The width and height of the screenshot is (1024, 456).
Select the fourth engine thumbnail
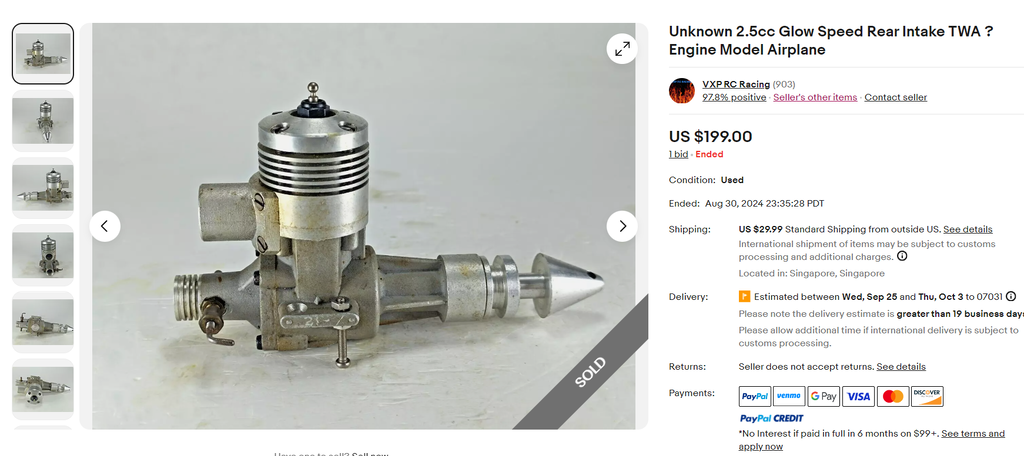coord(43,255)
